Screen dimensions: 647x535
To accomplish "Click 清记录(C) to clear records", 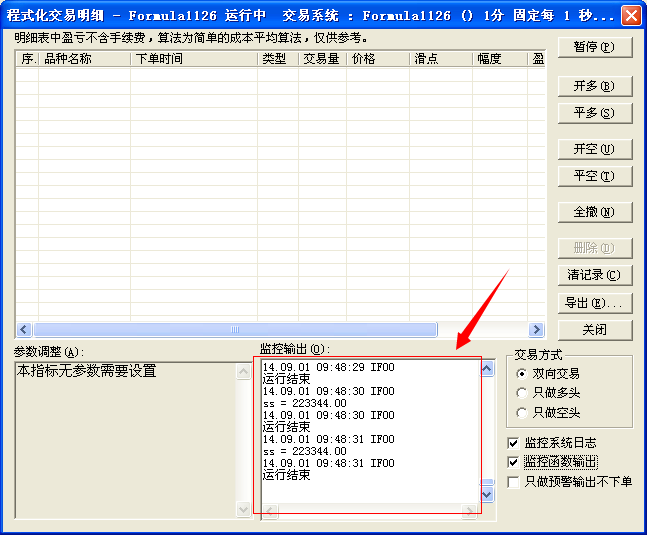I will [595, 275].
